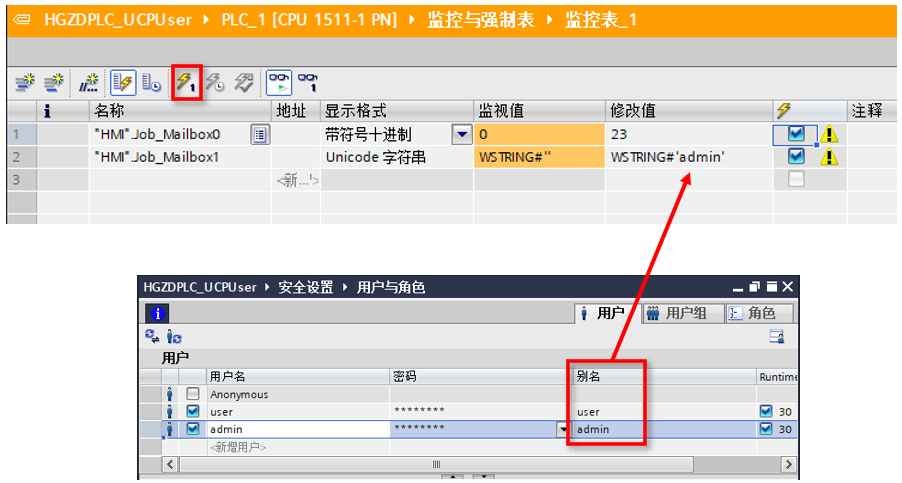
Task: Toggle Runtime checkbox in user row
Action: [766, 411]
